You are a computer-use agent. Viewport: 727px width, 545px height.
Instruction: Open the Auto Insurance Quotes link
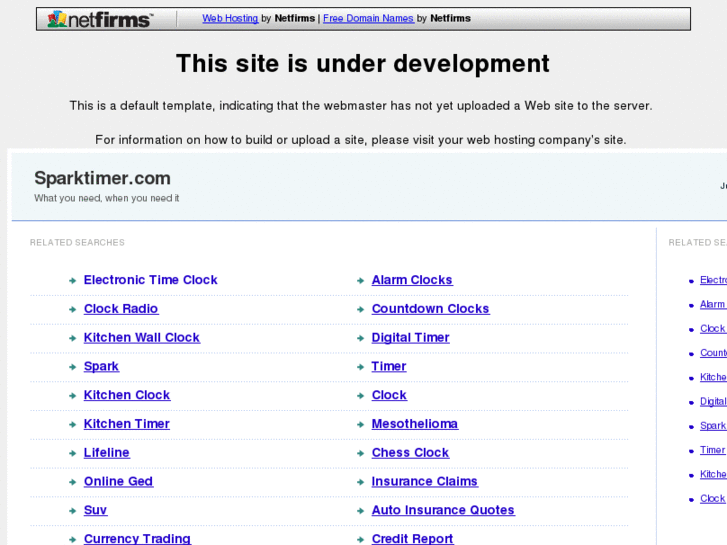[x=443, y=510]
